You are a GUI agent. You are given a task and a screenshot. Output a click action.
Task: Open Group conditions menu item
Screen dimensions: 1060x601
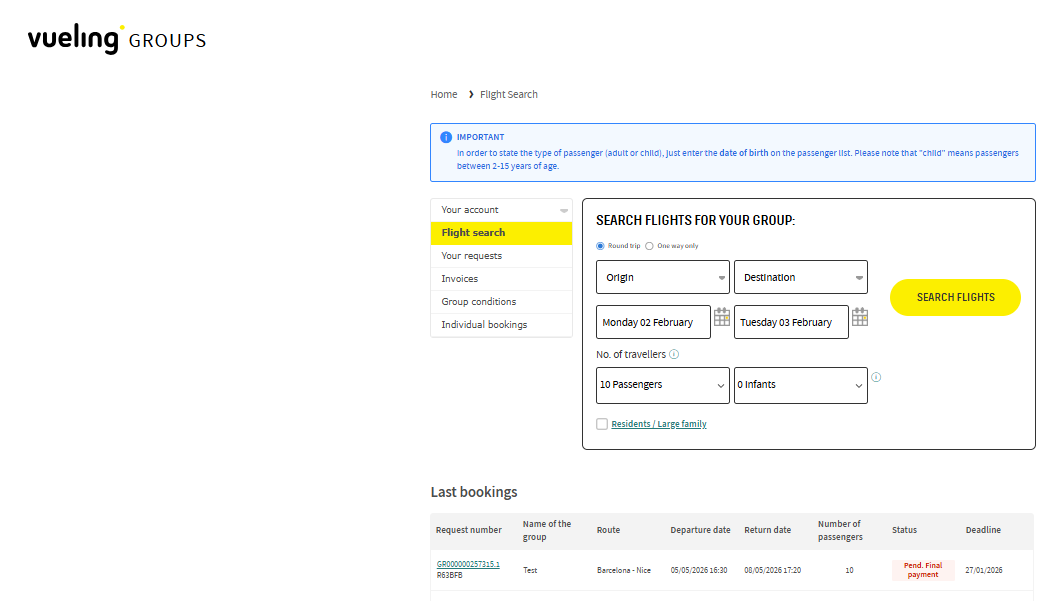[x=478, y=302]
